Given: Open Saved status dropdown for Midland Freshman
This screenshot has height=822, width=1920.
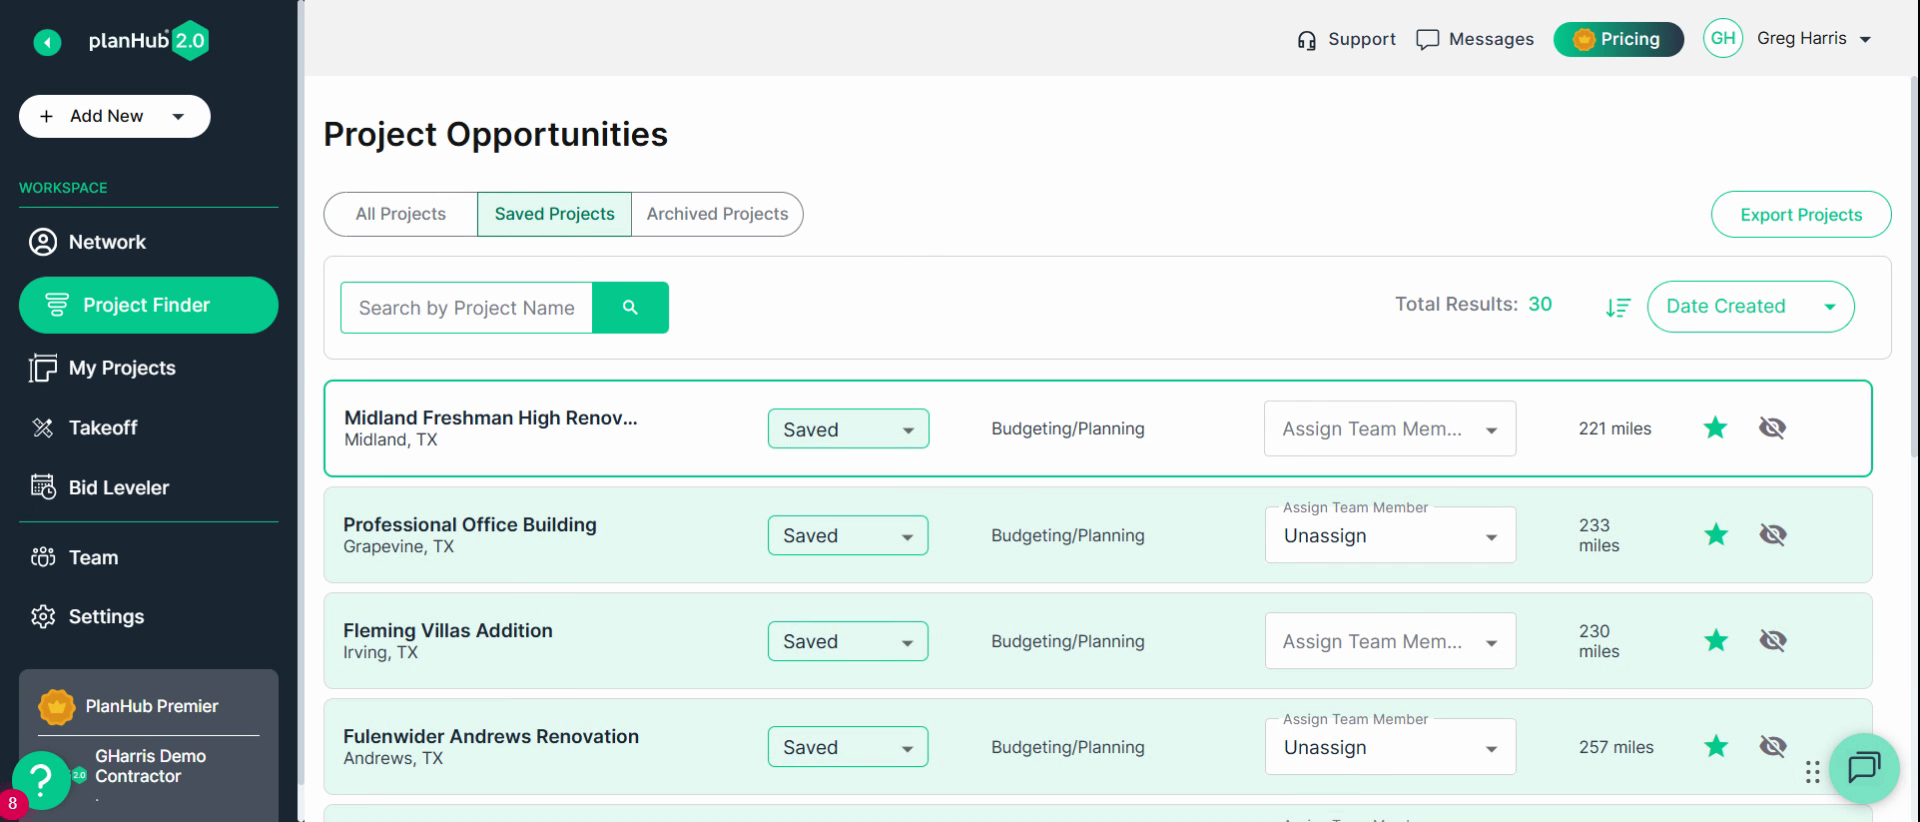Looking at the screenshot, I should tap(848, 429).
